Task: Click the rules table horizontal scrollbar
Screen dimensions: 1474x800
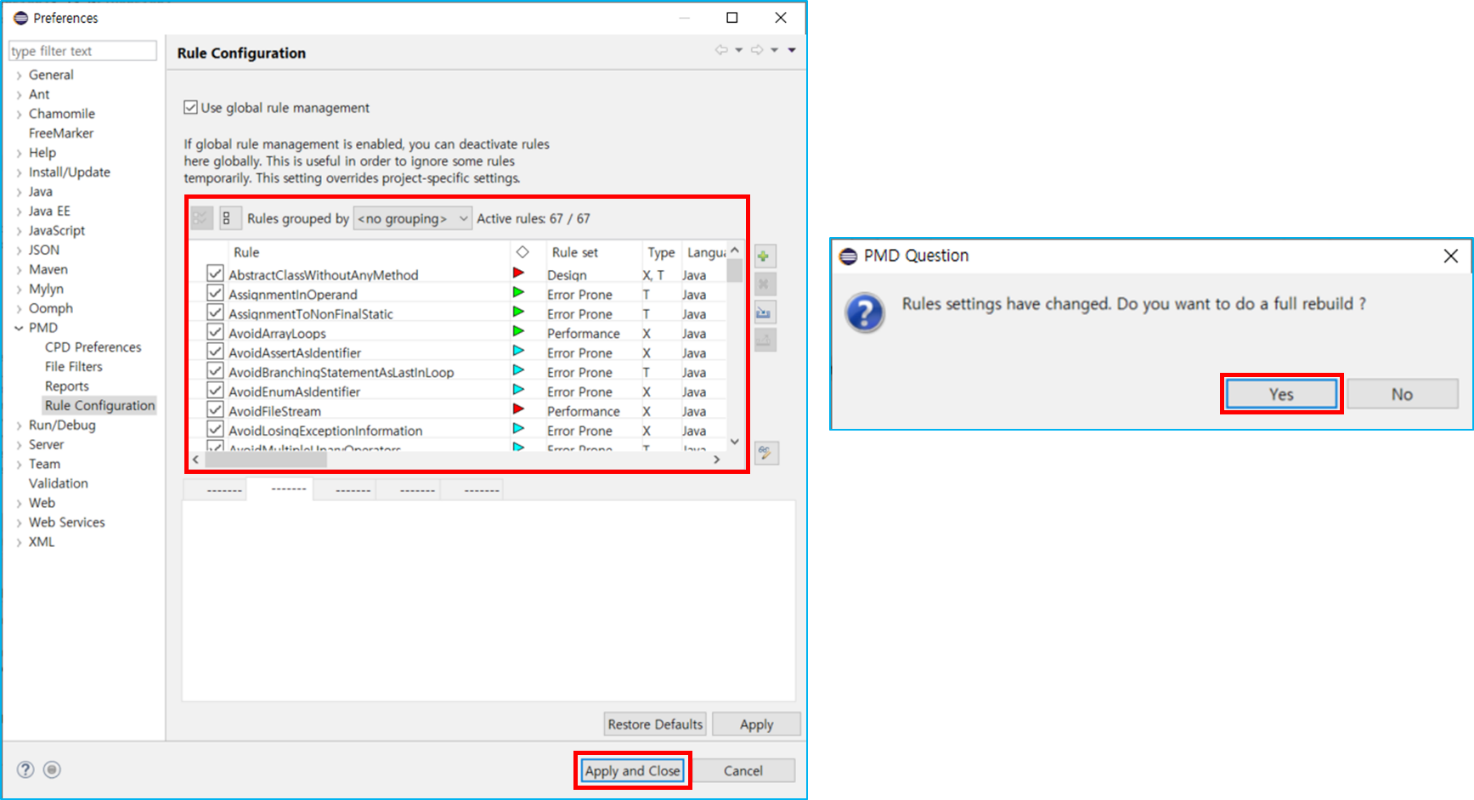Action: 266,460
